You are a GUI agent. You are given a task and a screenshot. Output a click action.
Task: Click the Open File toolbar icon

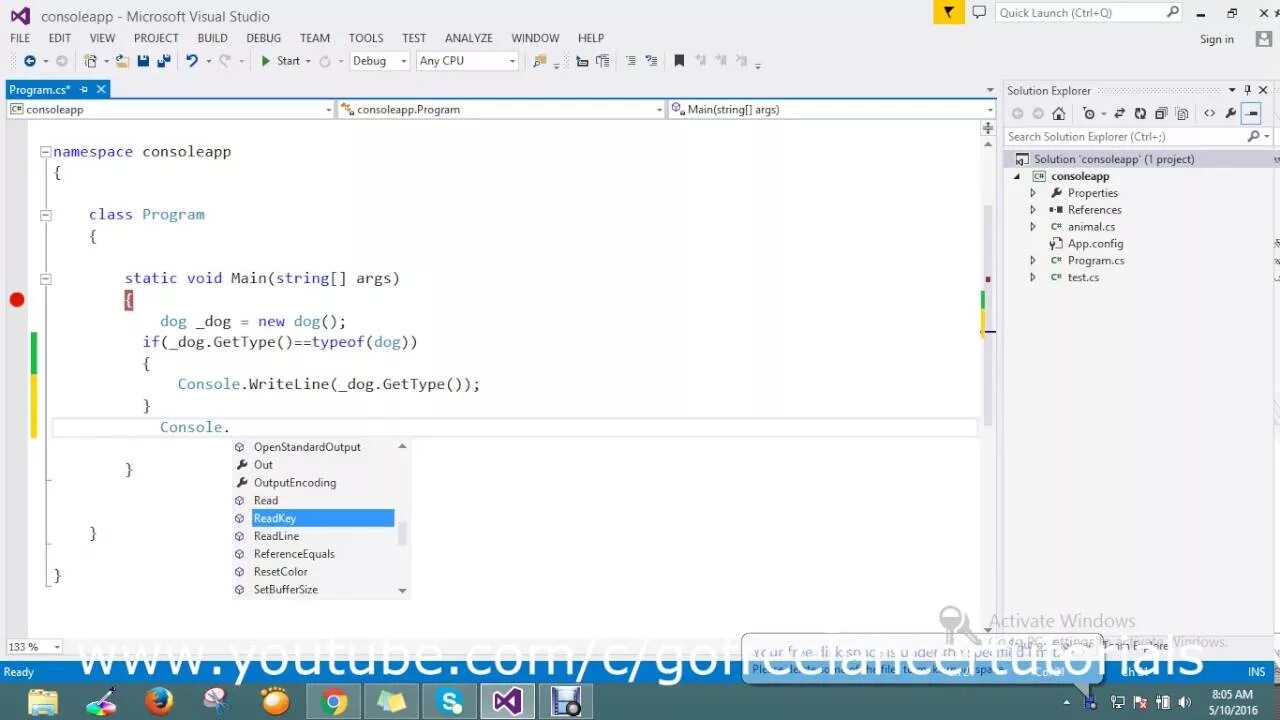[x=122, y=61]
